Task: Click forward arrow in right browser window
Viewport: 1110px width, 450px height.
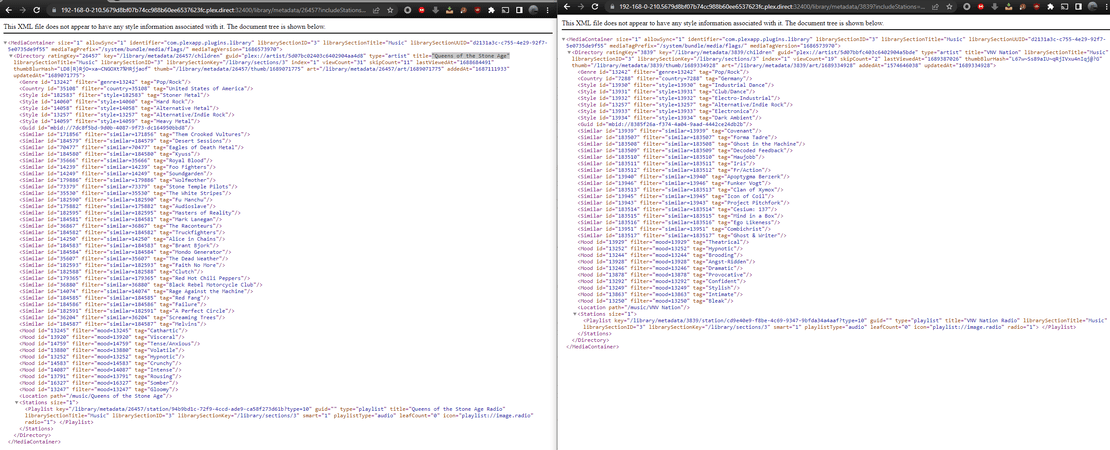Action: click(580, 6)
